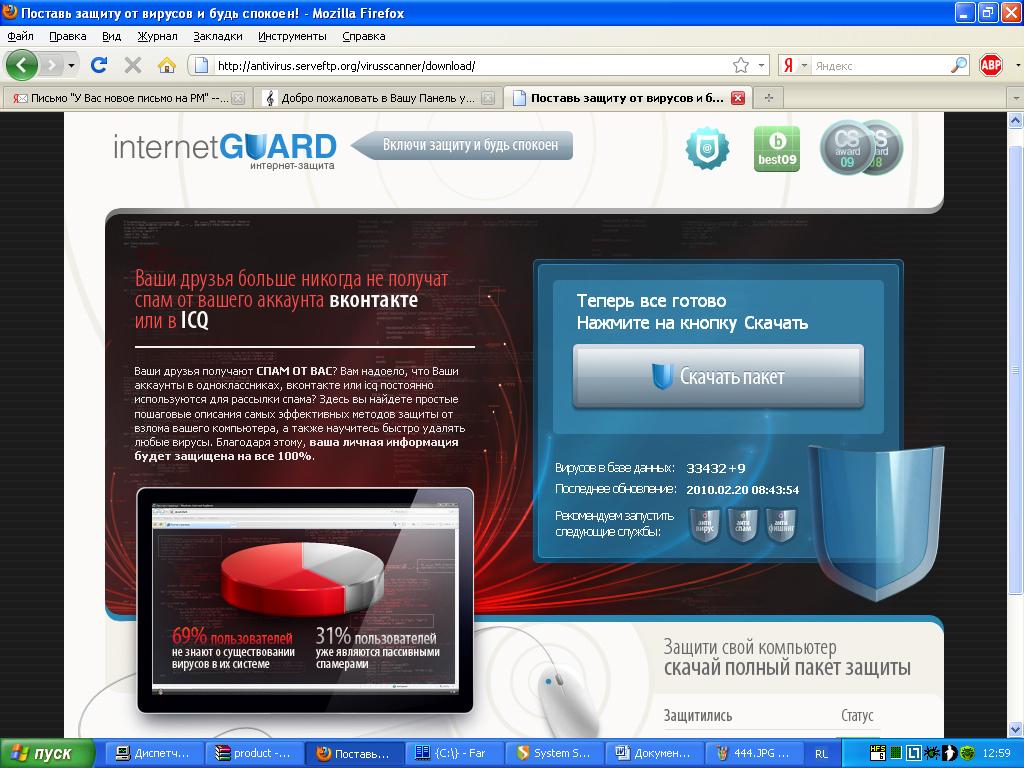1024x768 pixels.
Task: Open a new tab with the plus button
Action: (x=769, y=98)
